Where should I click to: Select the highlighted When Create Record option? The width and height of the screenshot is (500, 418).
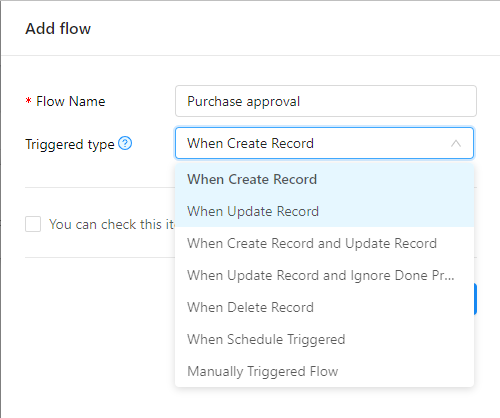(324, 179)
